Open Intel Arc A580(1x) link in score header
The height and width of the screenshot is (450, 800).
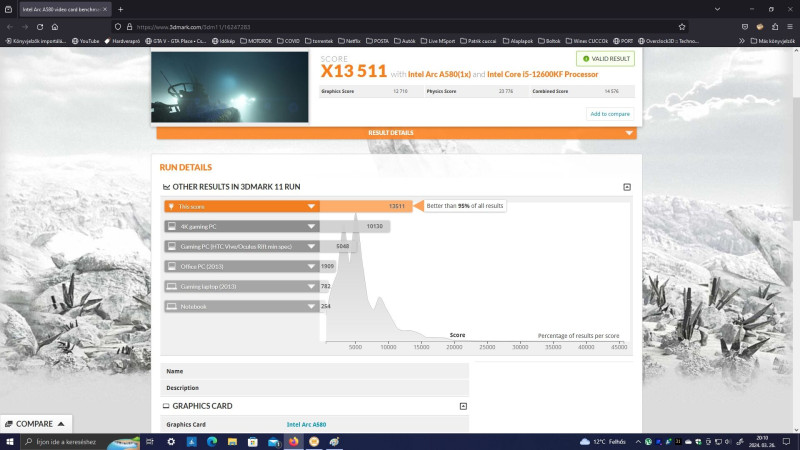click(x=439, y=74)
